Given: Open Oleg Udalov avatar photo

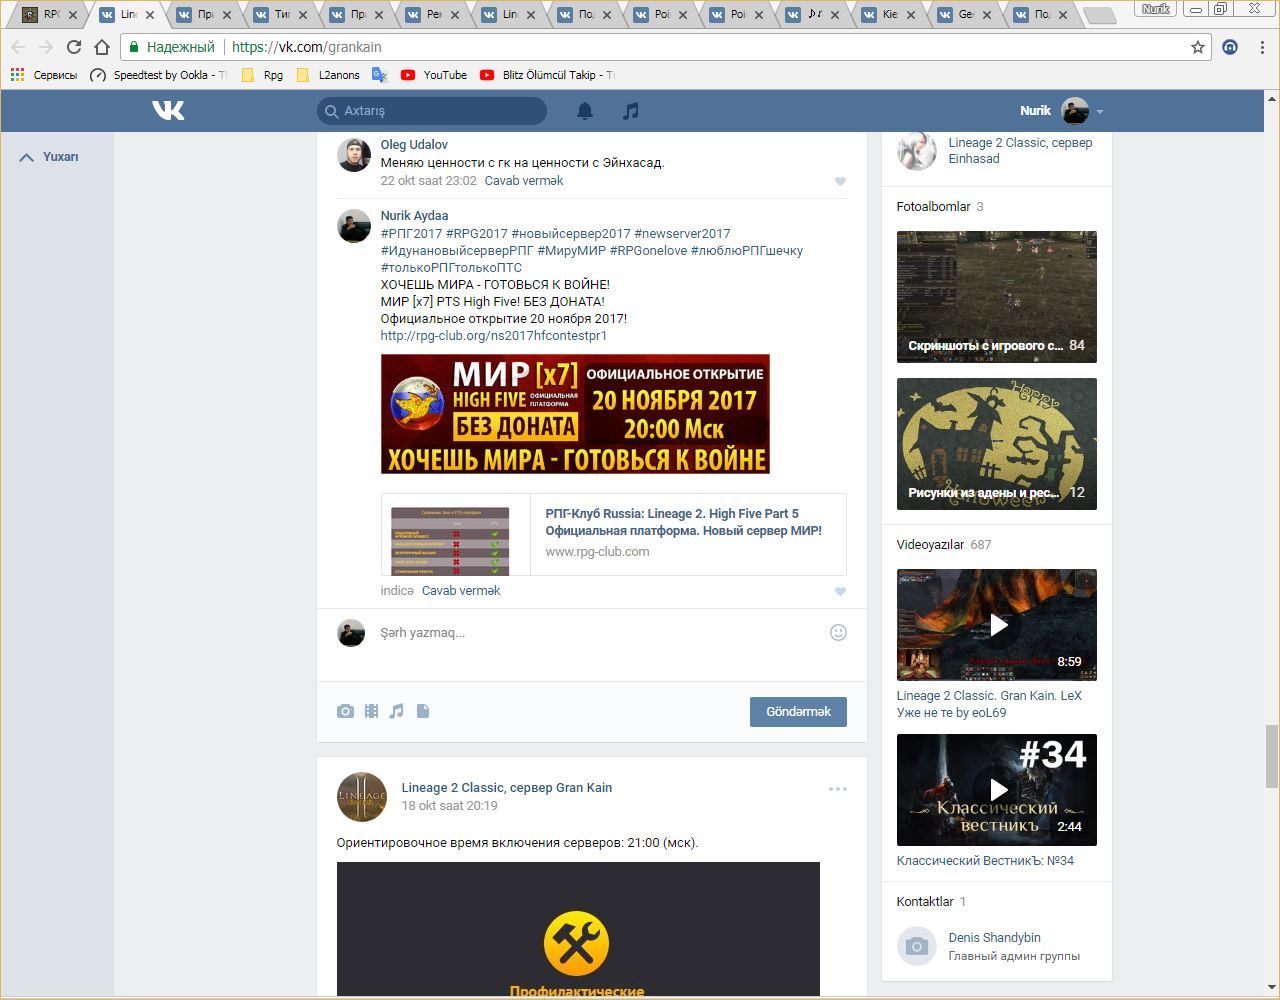Looking at the screenshot, I should click(x=353, y=155).
